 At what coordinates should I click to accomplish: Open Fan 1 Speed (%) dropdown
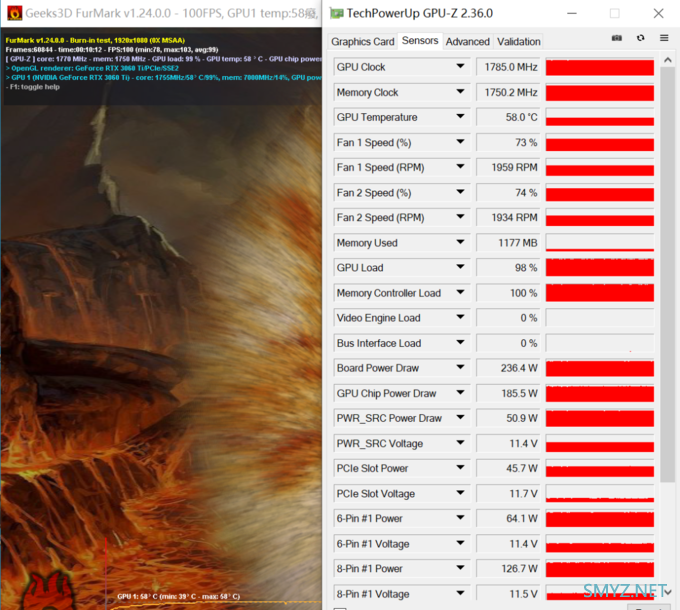pos(460,142)
